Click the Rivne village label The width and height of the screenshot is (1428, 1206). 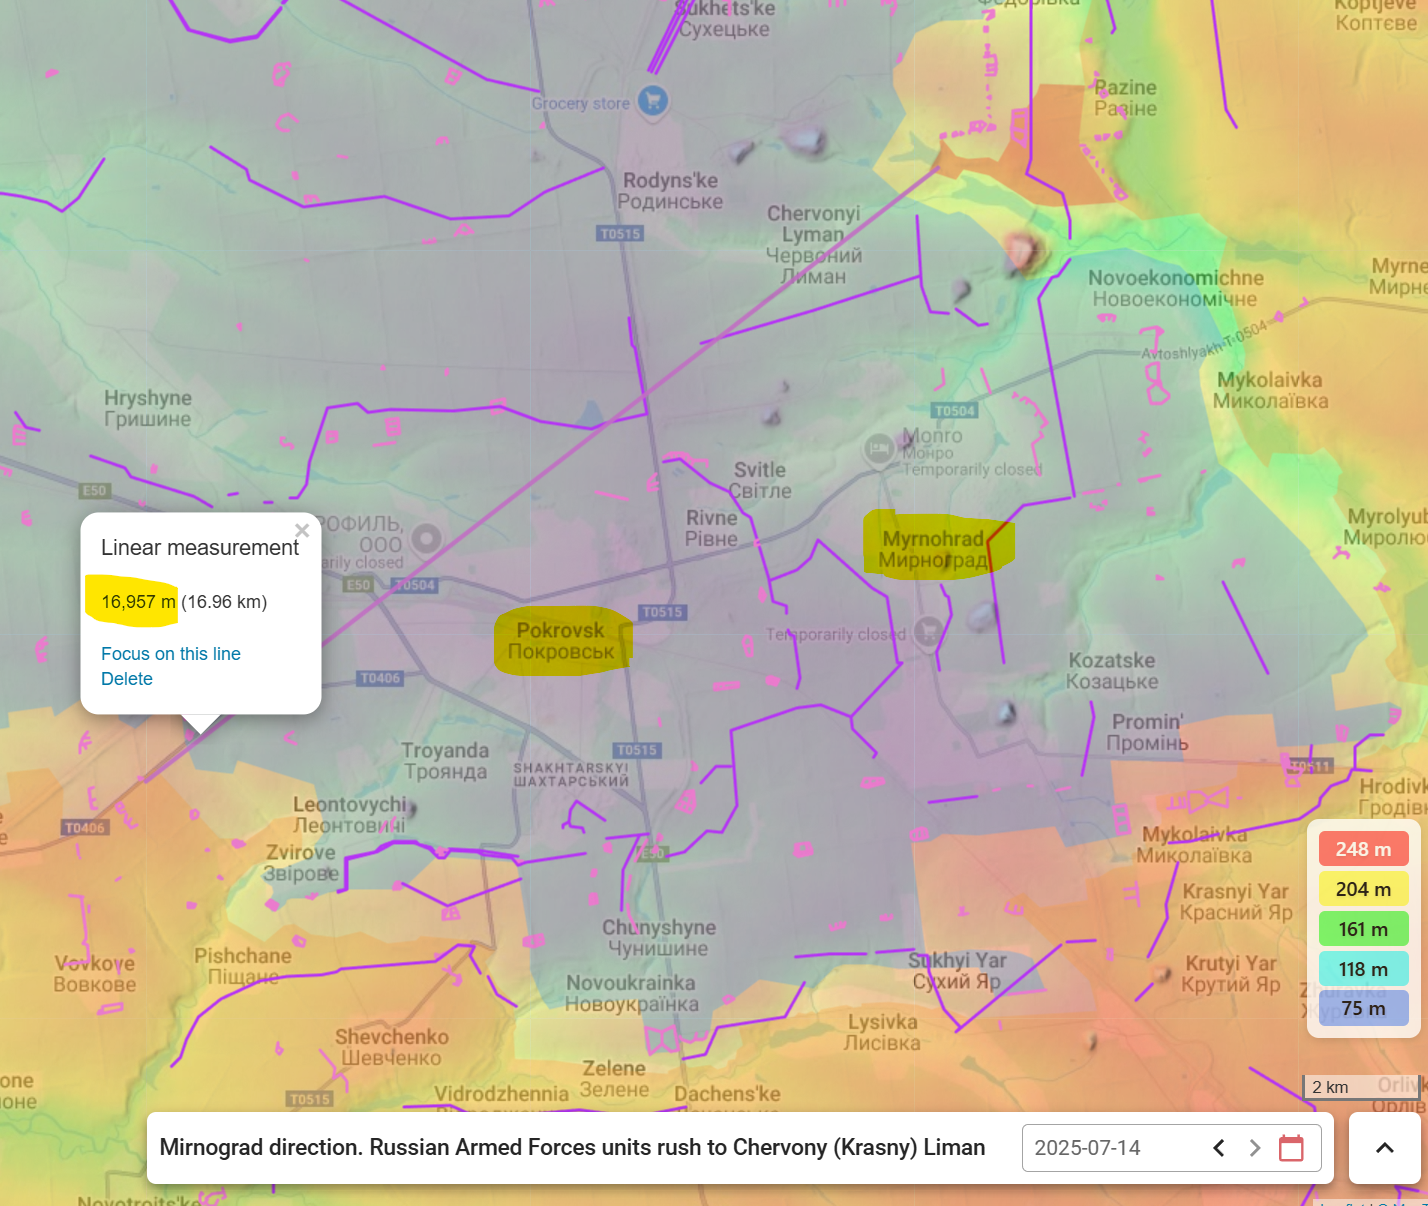[712, 528]
